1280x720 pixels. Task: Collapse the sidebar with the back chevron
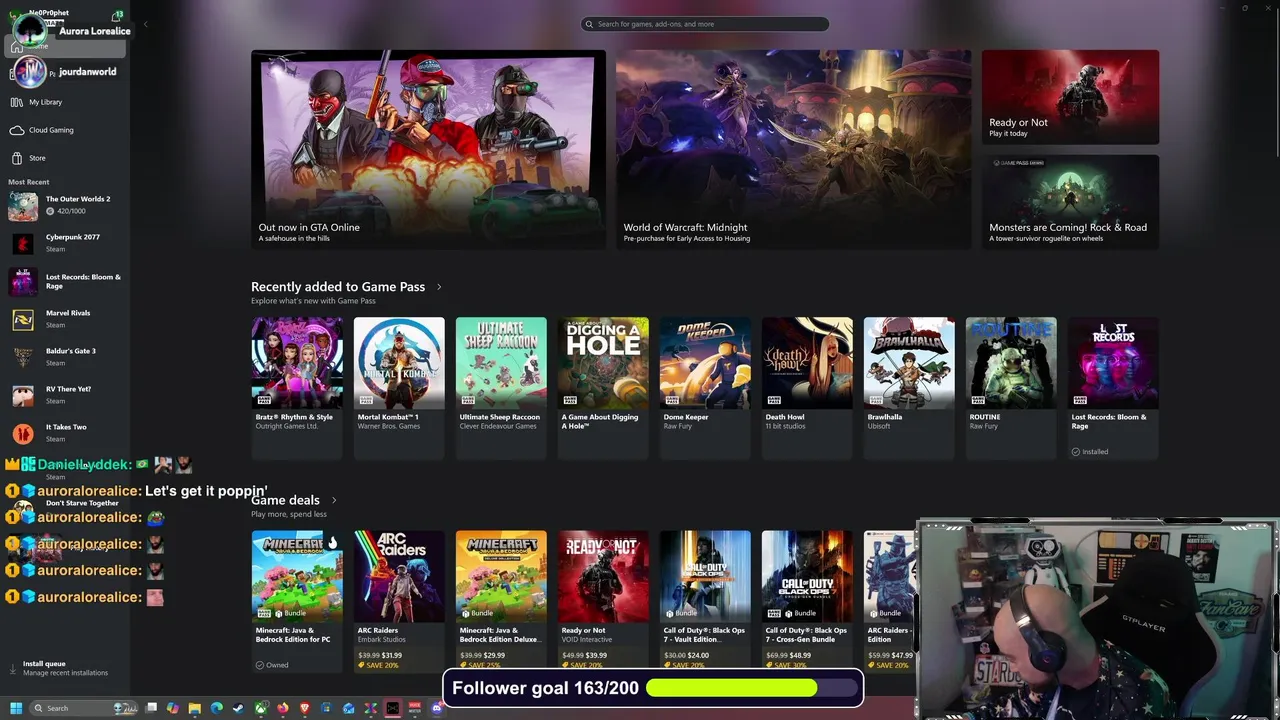pyautogui.click(x=145, y=24)
